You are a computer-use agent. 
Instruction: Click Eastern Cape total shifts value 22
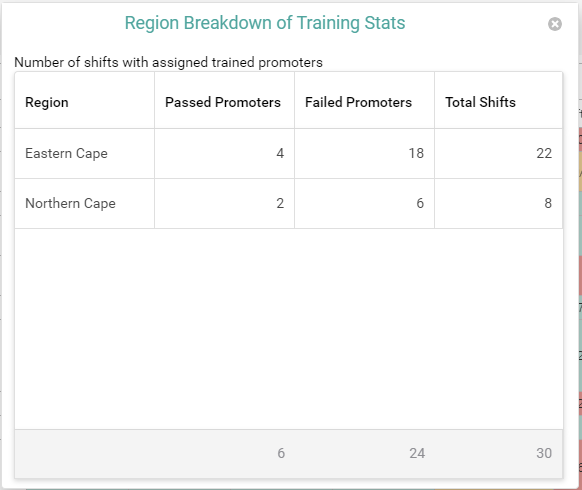click(x=544, y=153)
